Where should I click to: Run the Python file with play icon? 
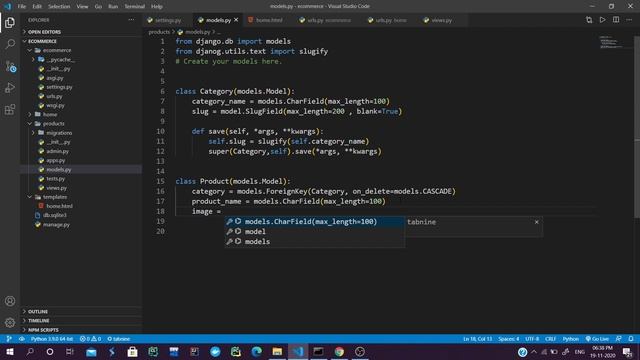point(602,20)
